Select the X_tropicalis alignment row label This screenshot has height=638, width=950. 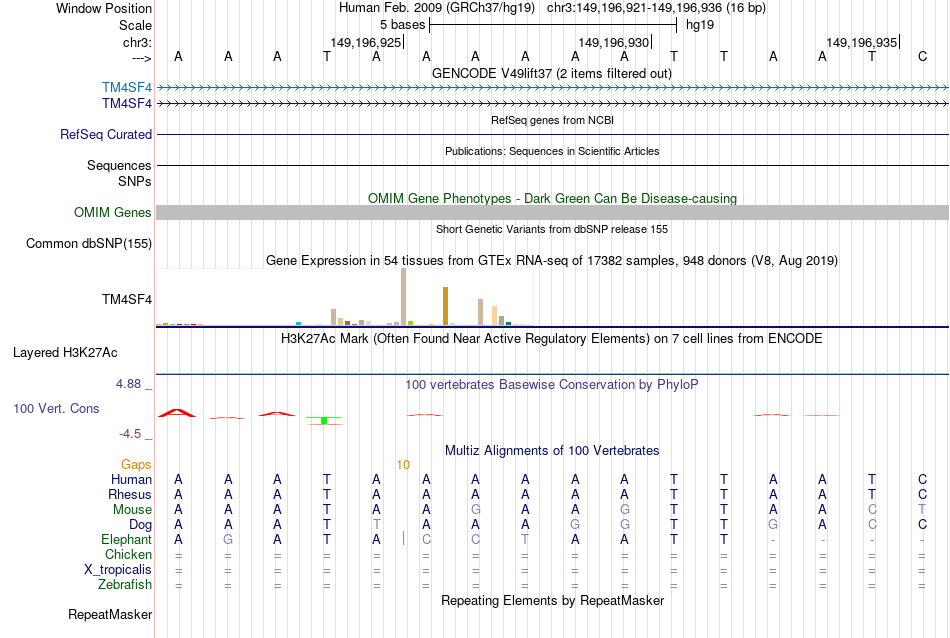point(118,570)
